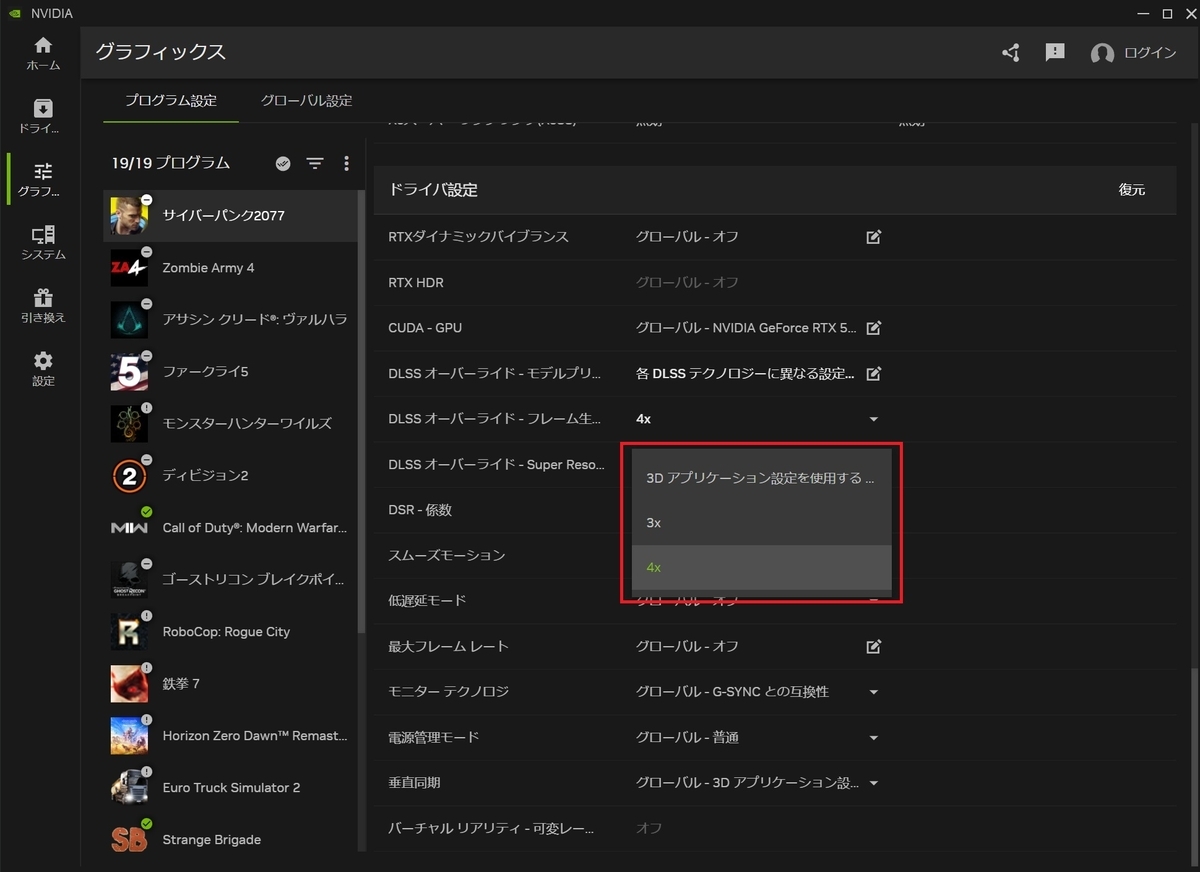Open the Drivers section in the sidebar
Image resolution: width=1200 pixels, height=872 pixels.
(x=42, y=117)
